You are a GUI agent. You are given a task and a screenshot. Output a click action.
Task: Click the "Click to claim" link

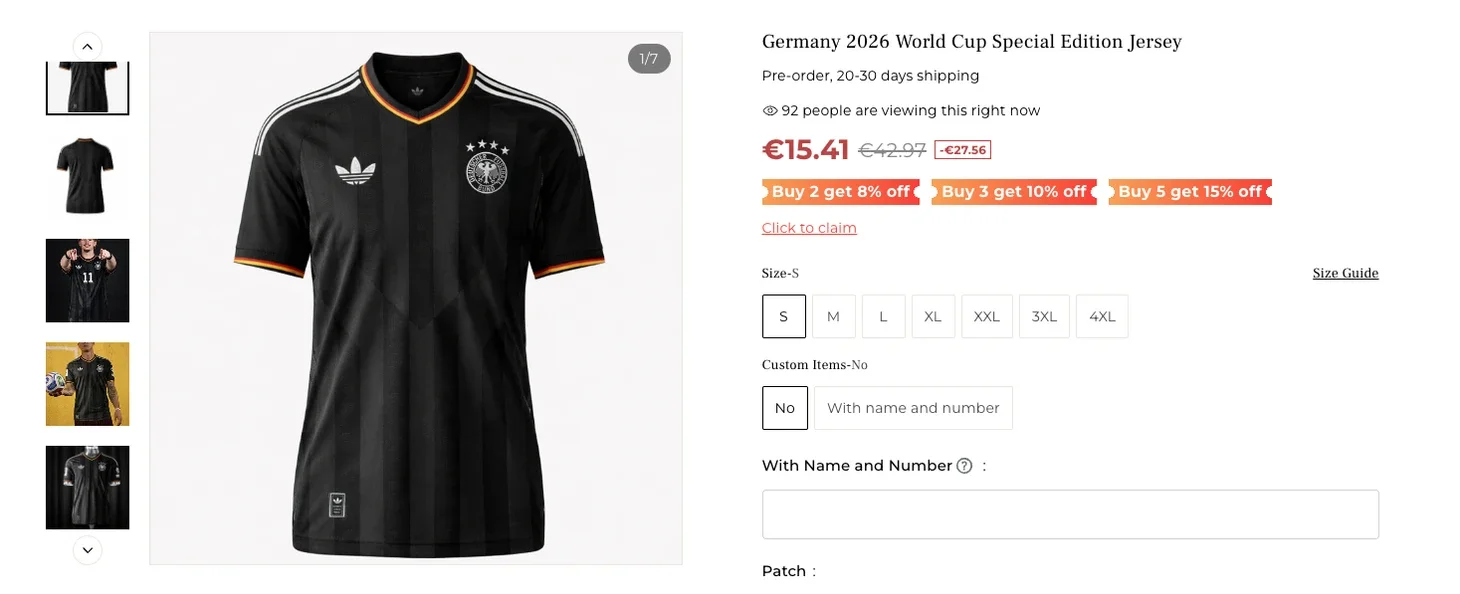click(809, 228)
